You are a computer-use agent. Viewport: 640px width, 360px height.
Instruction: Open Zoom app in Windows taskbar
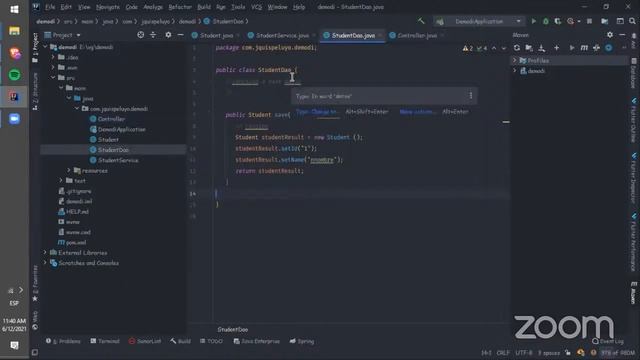point(14,119)
